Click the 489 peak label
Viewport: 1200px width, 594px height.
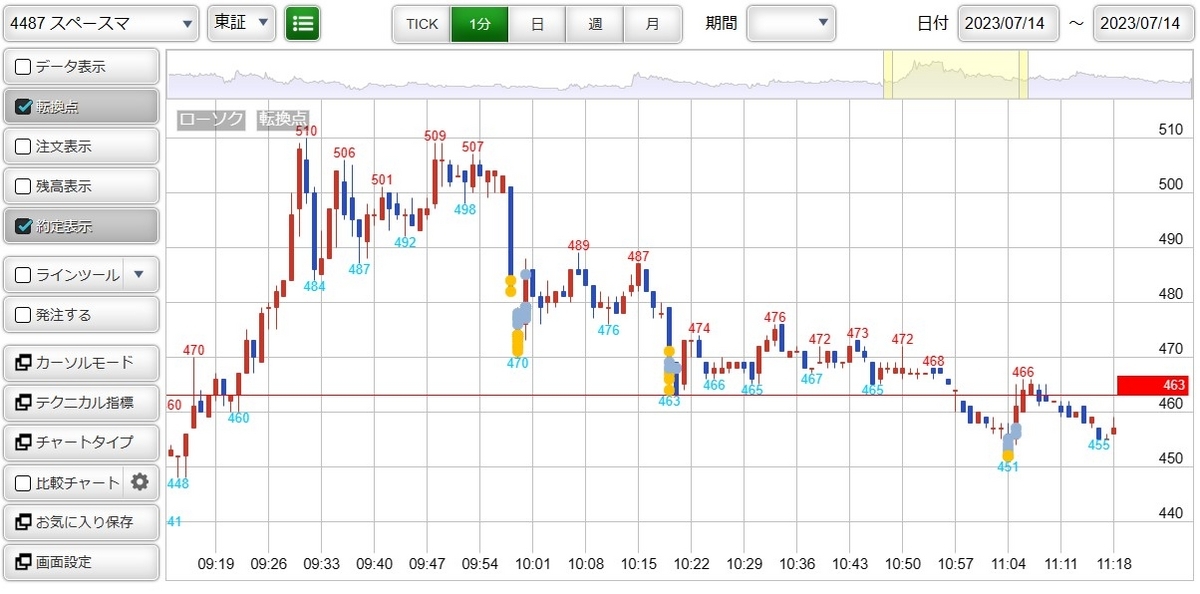click(x=578, y=245)
